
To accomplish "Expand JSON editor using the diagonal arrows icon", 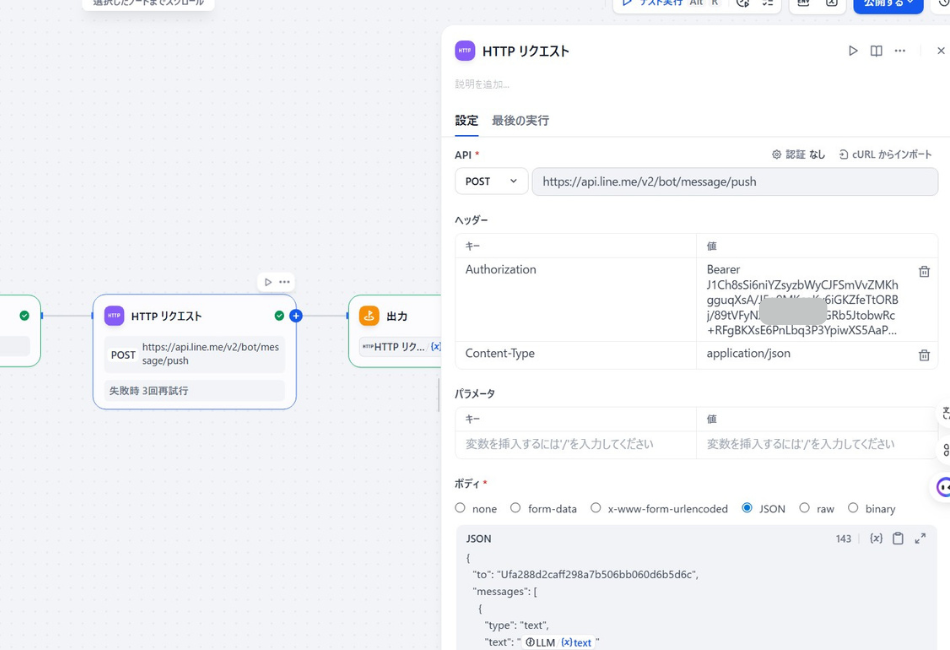I will (919, 538).
